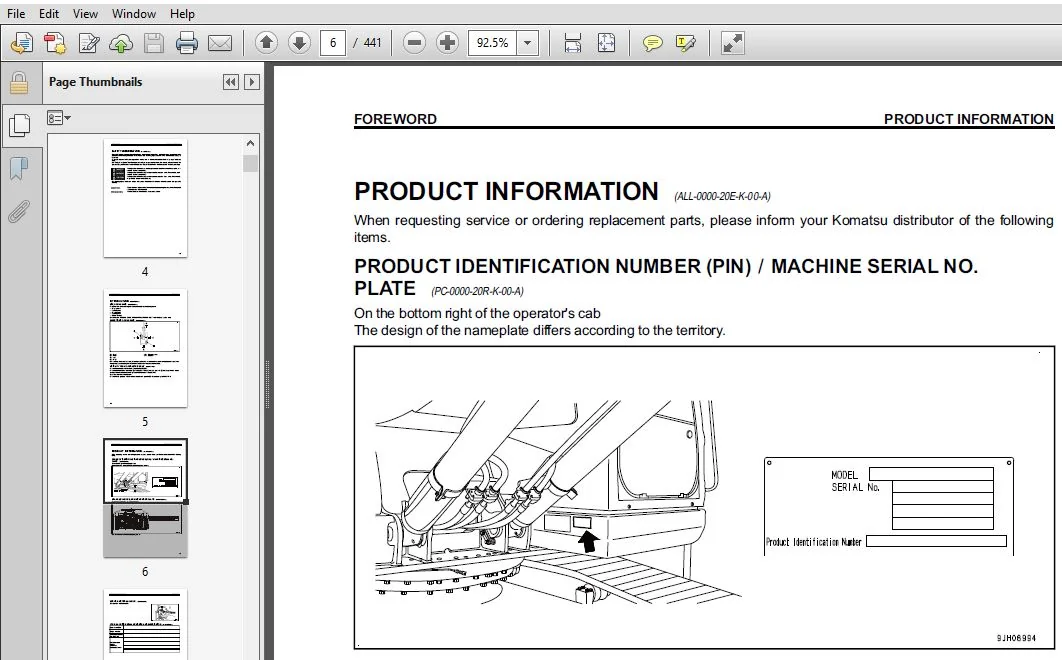Click the Save disk icon

tap(154, 43)
